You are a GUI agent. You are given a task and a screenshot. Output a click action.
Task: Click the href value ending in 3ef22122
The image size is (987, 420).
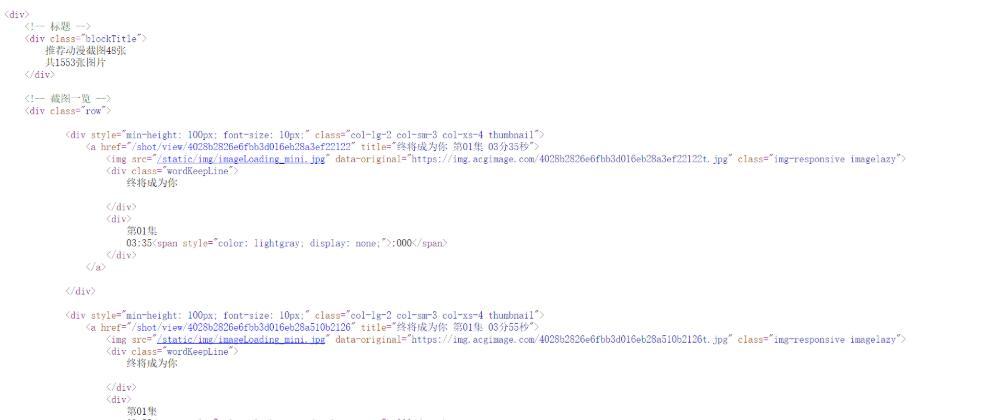(242, 147)
